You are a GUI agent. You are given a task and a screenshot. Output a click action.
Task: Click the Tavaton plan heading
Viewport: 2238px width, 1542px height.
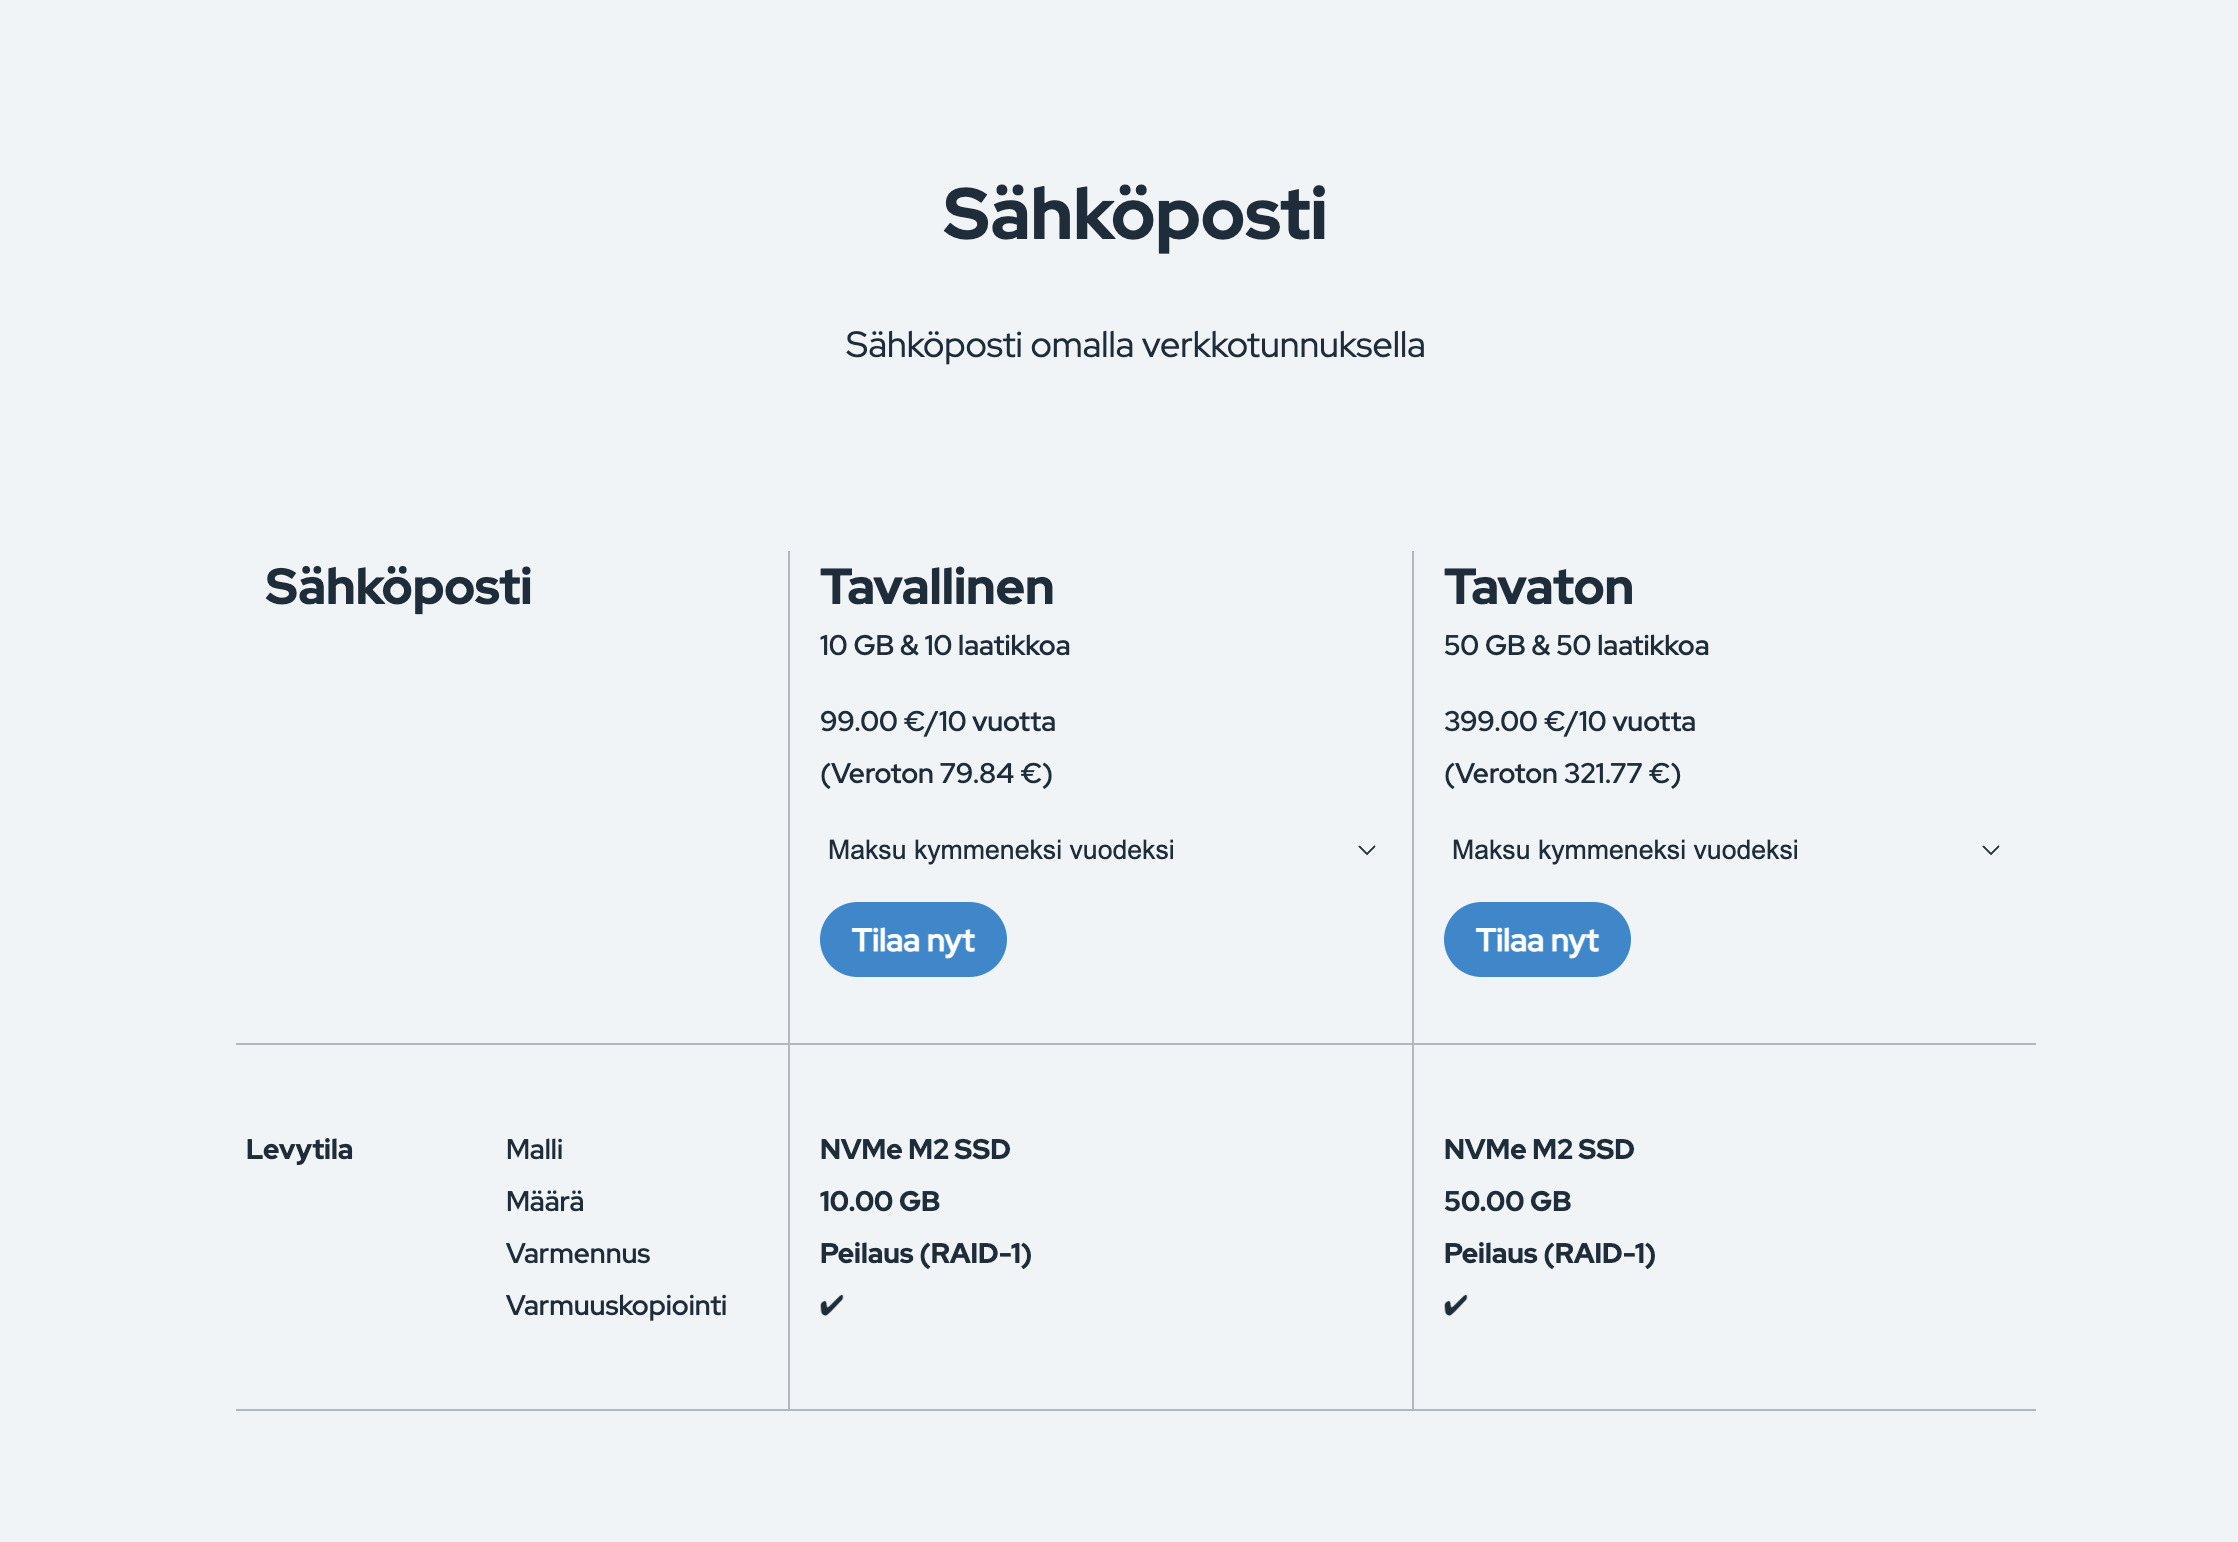[1539, 587]
